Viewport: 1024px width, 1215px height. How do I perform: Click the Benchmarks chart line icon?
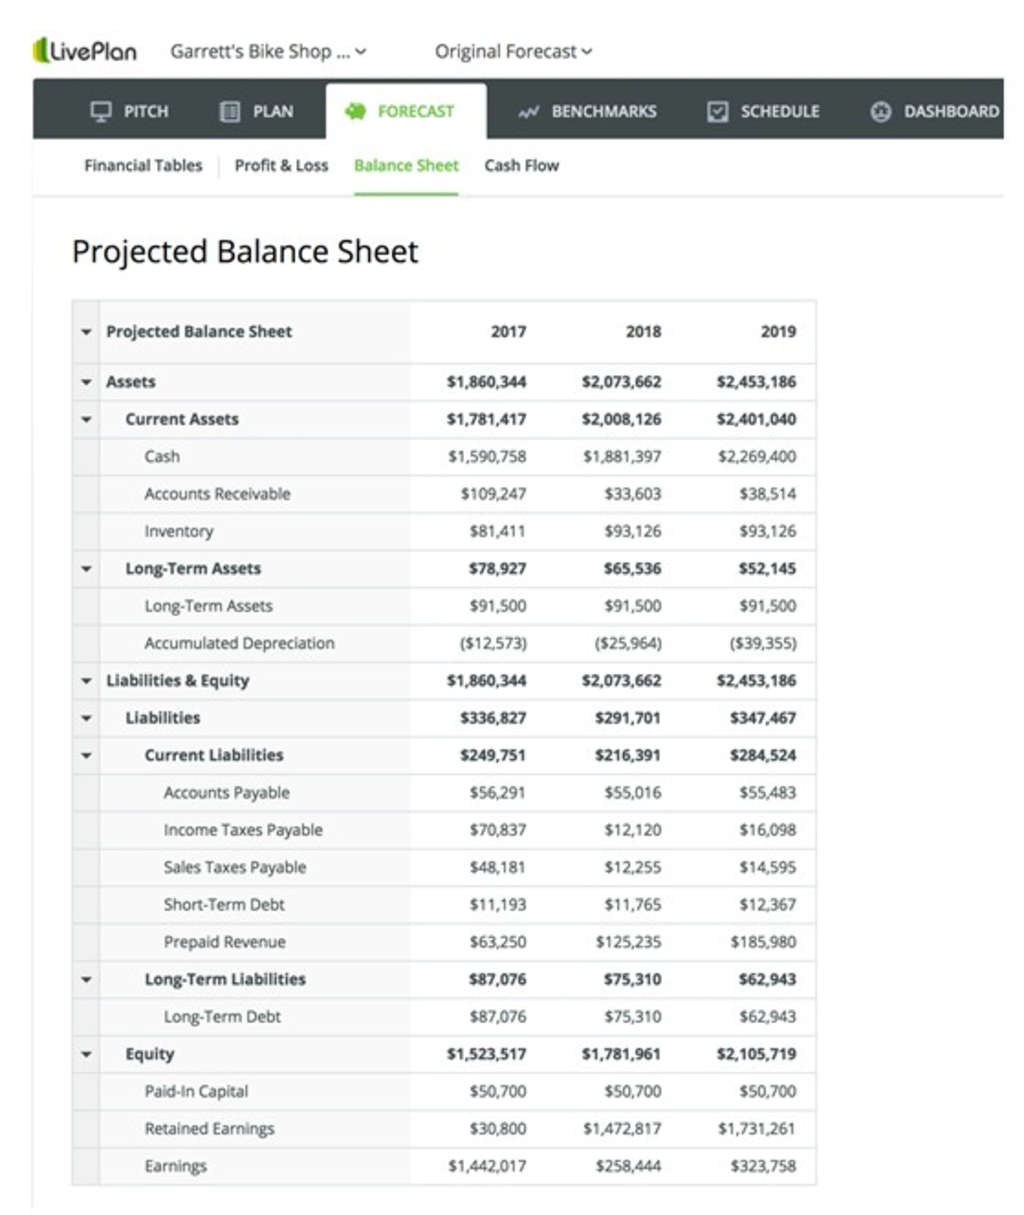(528, 111)
